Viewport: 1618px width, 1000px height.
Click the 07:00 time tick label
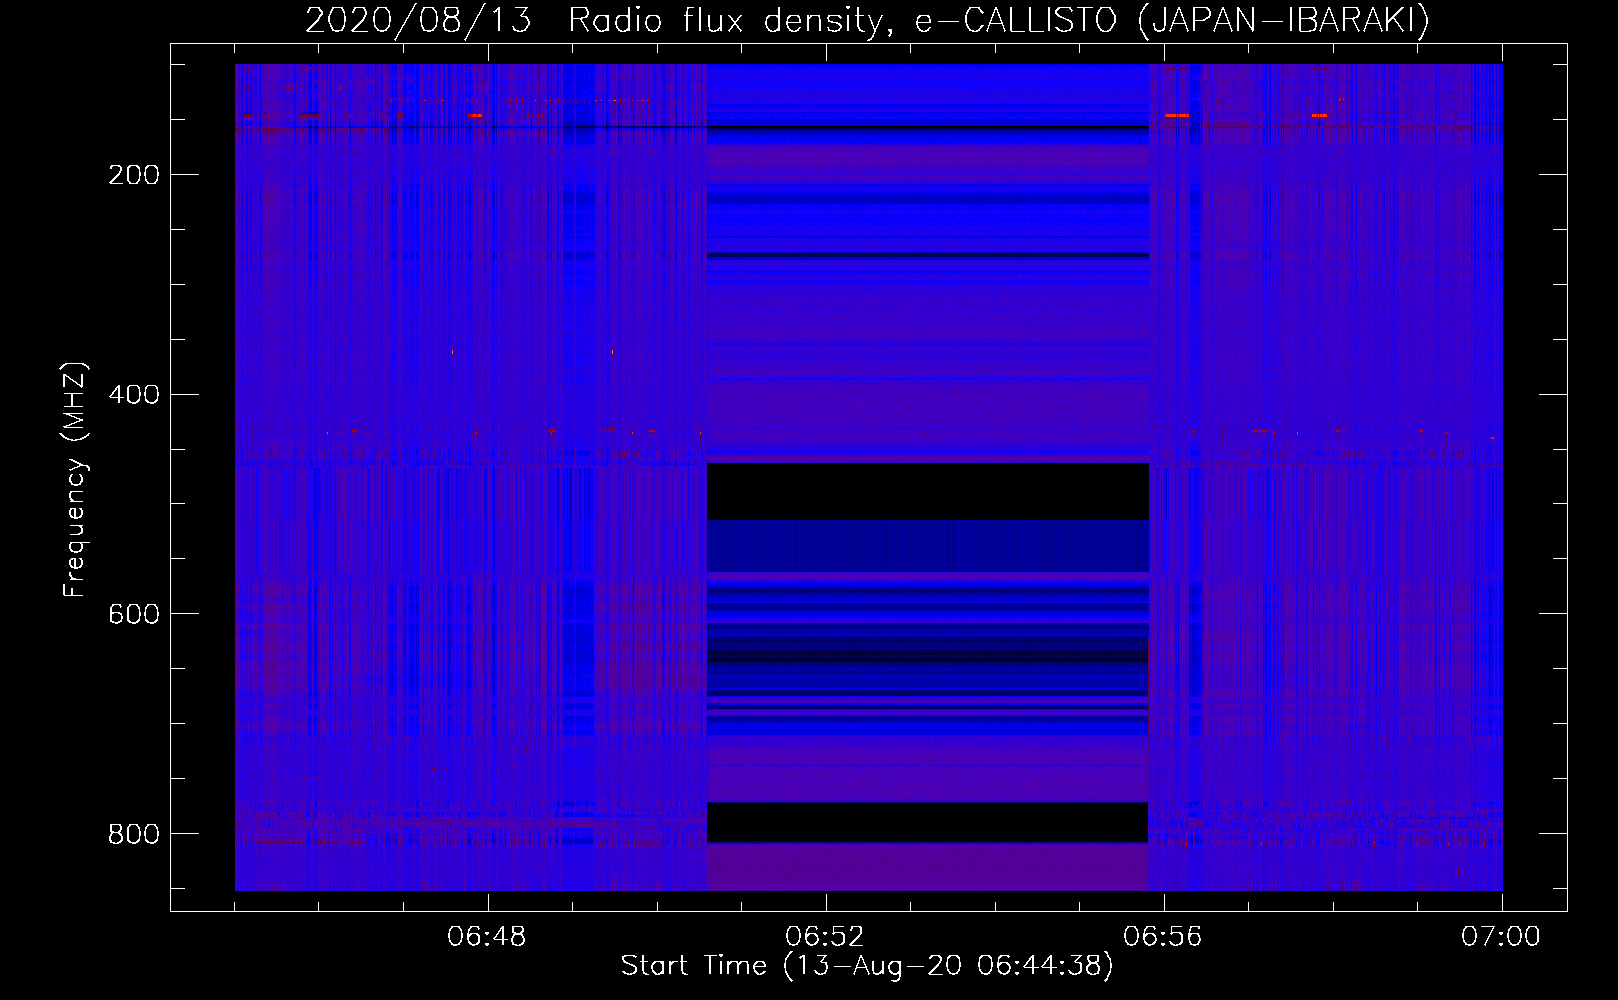1501,936
